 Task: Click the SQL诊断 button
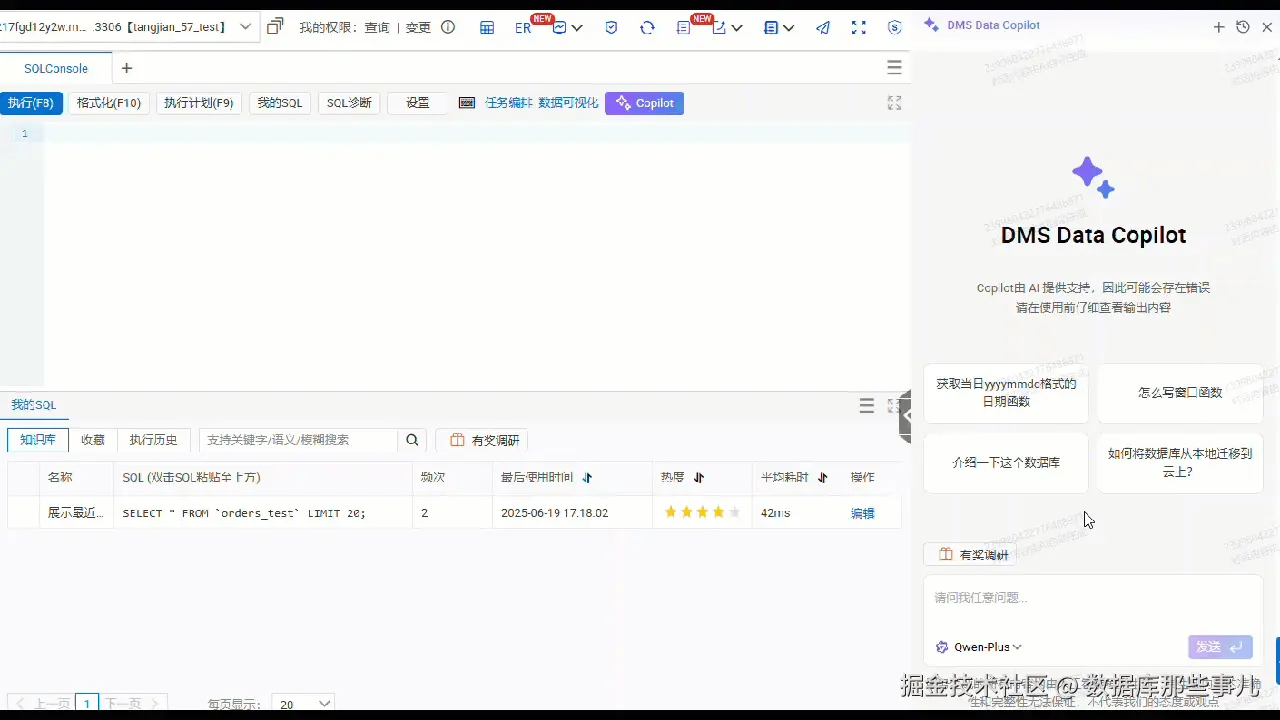point(349,103)
